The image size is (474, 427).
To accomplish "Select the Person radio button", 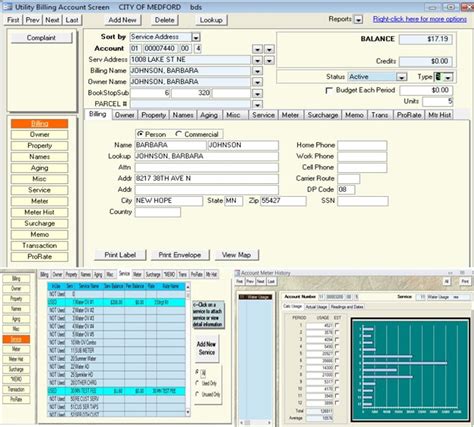I will point(140,134).
